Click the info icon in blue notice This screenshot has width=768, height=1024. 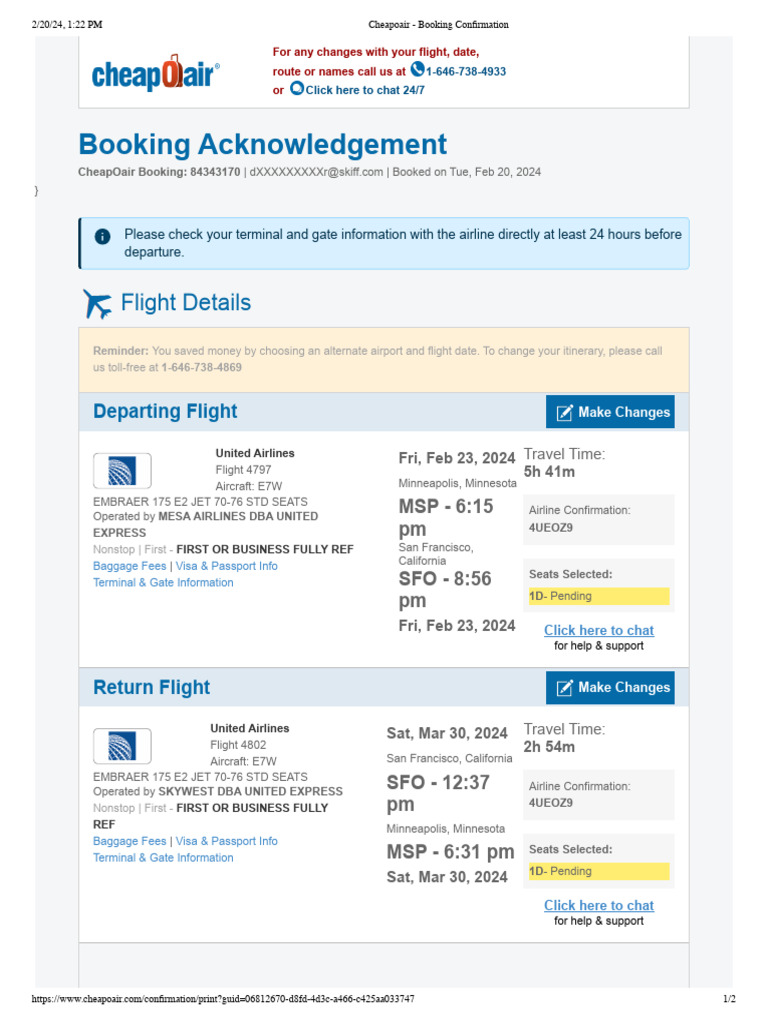(103, 236)
